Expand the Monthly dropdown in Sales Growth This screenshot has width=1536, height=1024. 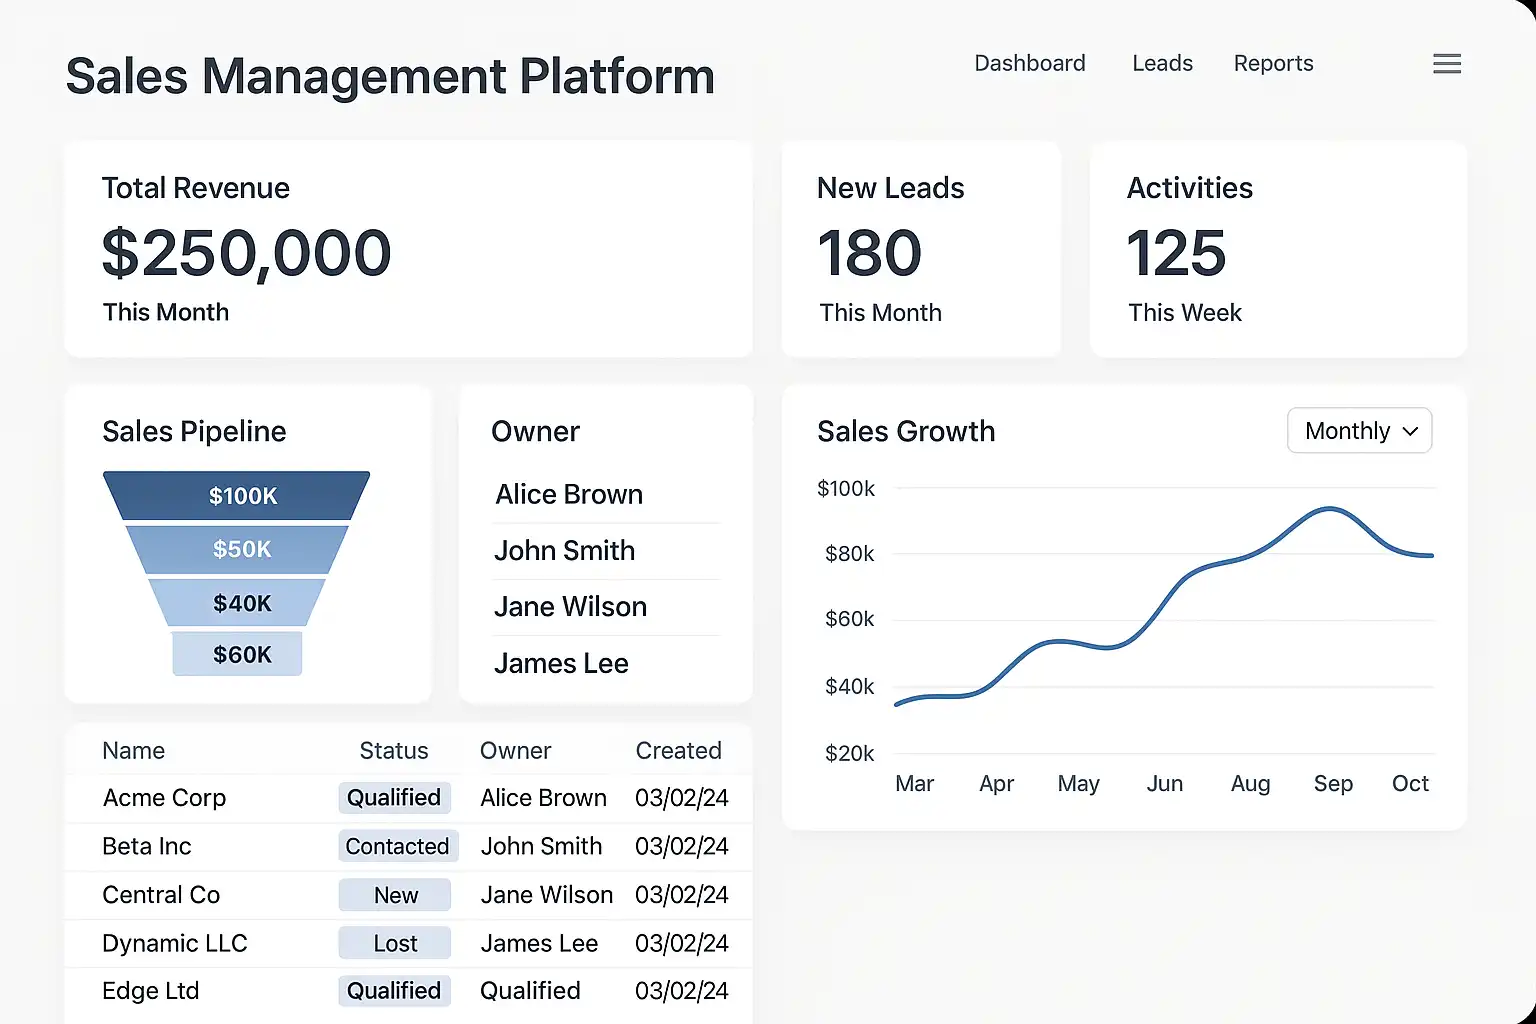pos(1358,431)
